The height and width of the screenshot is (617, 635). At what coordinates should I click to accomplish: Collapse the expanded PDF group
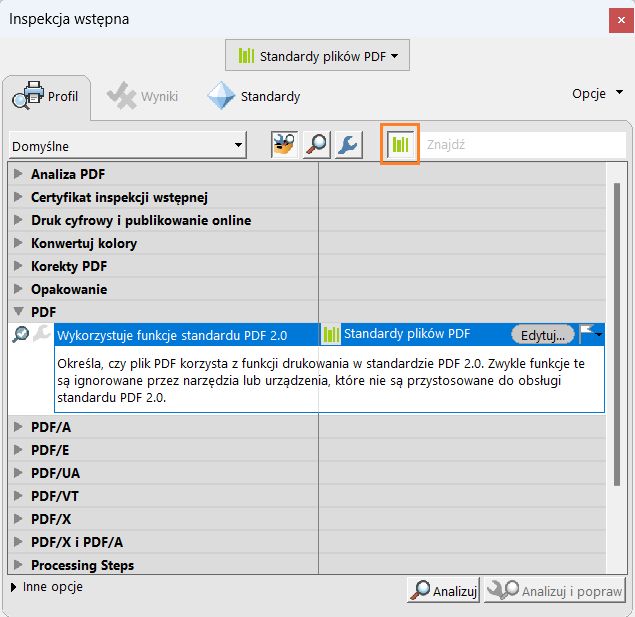[18, 311]
